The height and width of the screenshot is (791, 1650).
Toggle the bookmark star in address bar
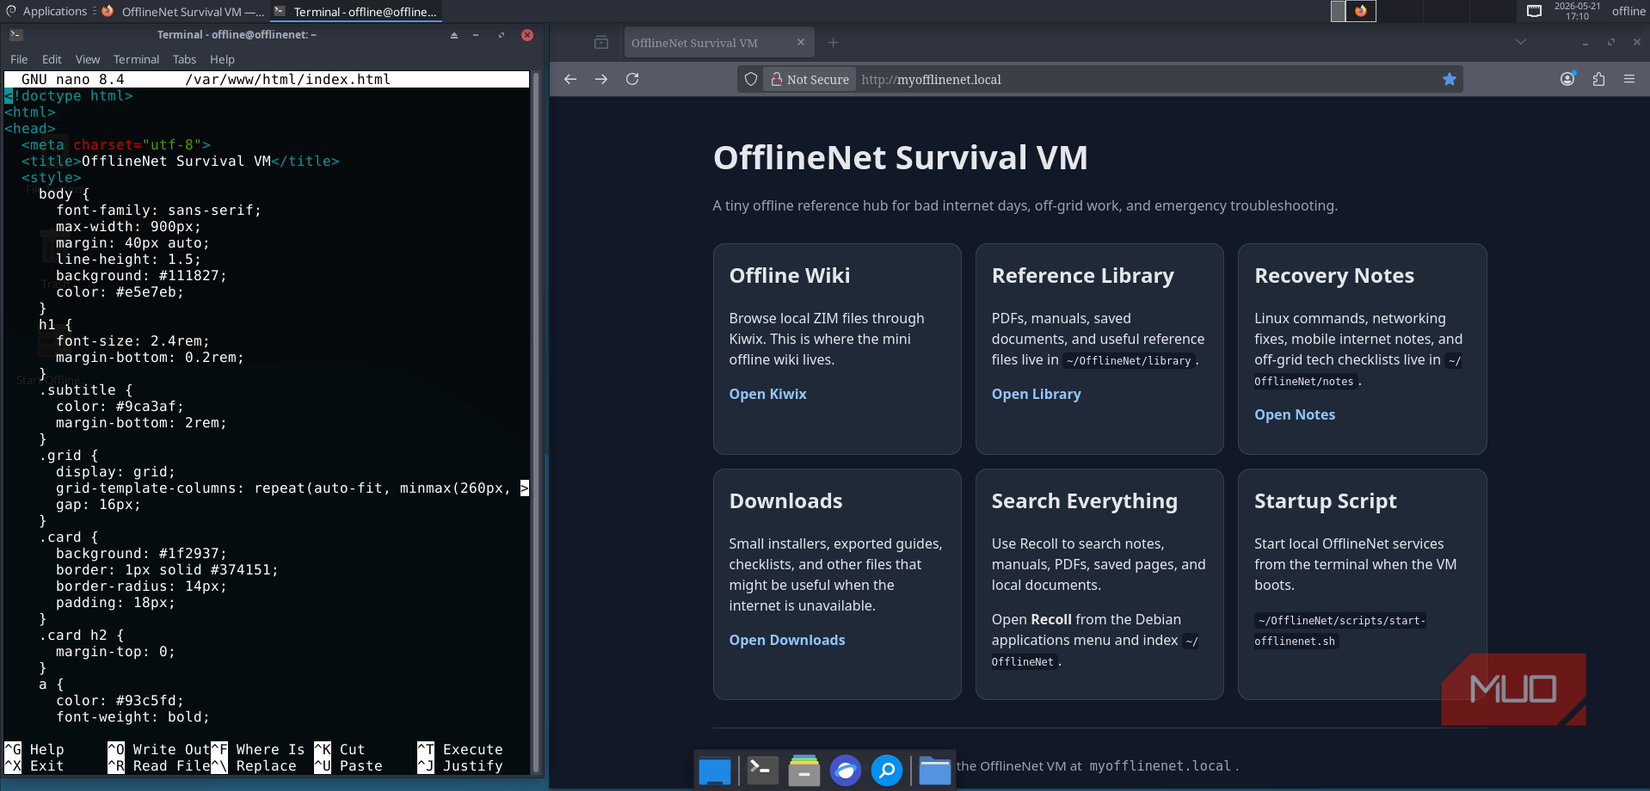[1449, 79]
